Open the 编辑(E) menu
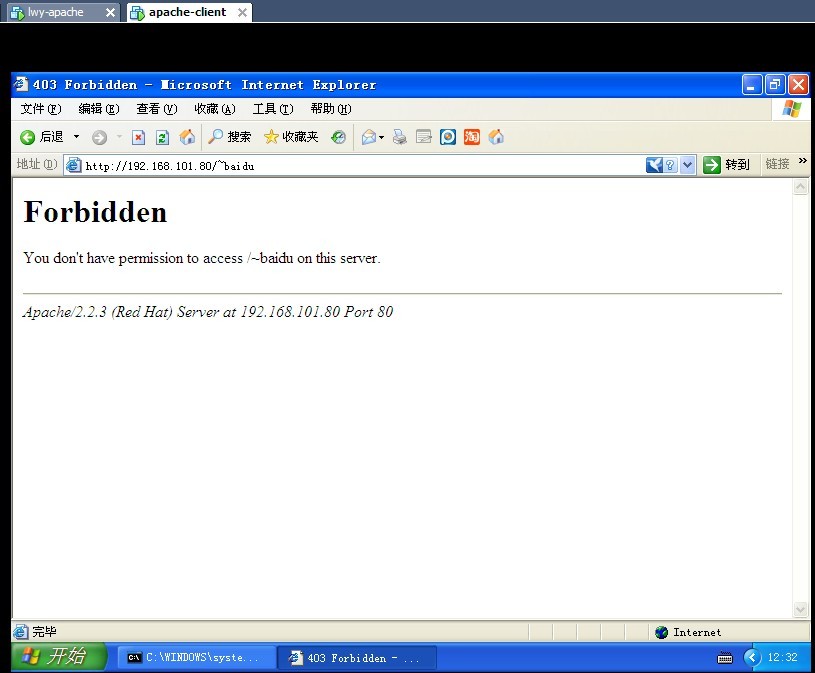 [x=99, y=109]
